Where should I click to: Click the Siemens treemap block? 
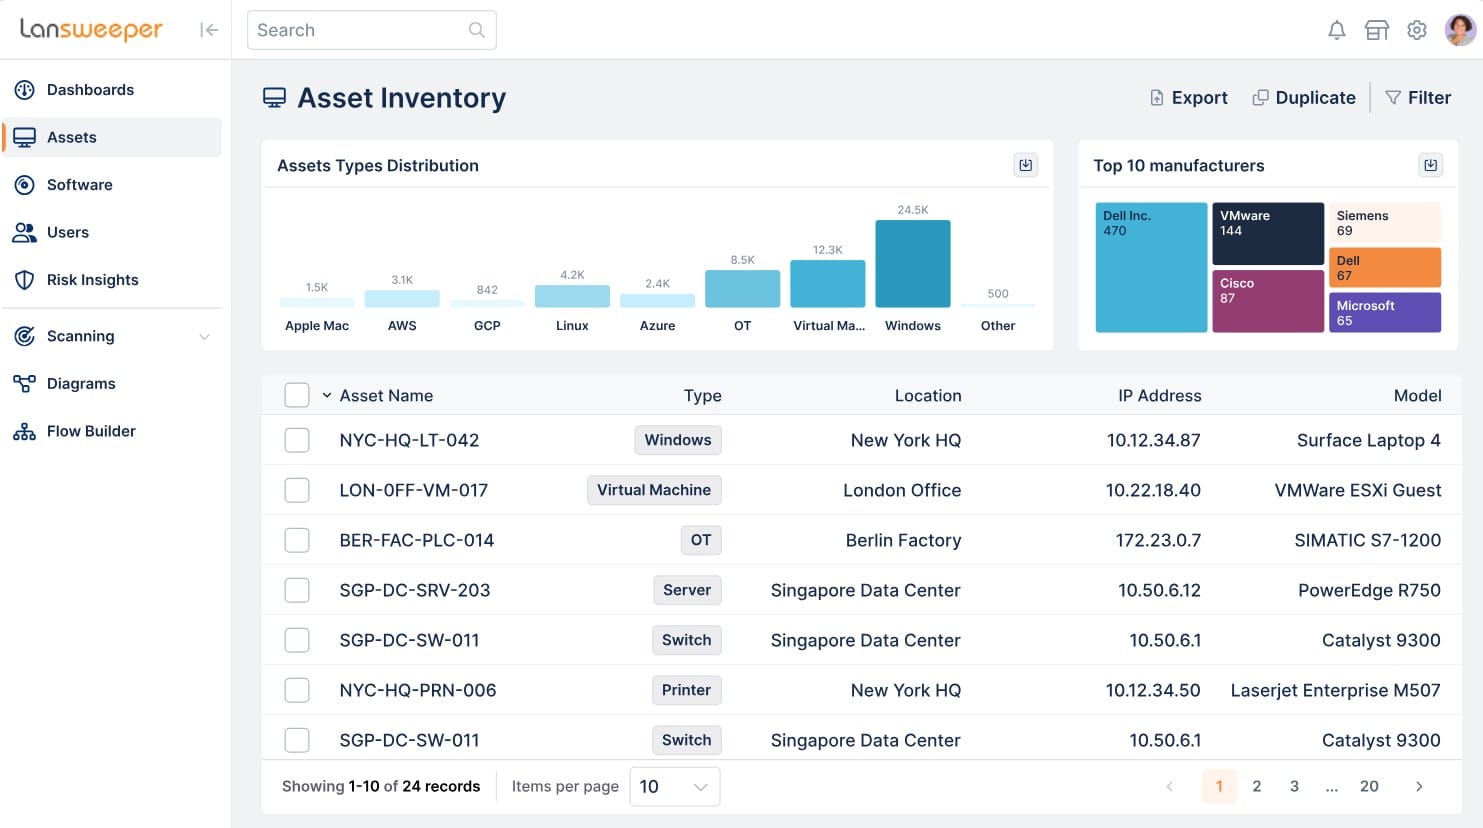1385,223
